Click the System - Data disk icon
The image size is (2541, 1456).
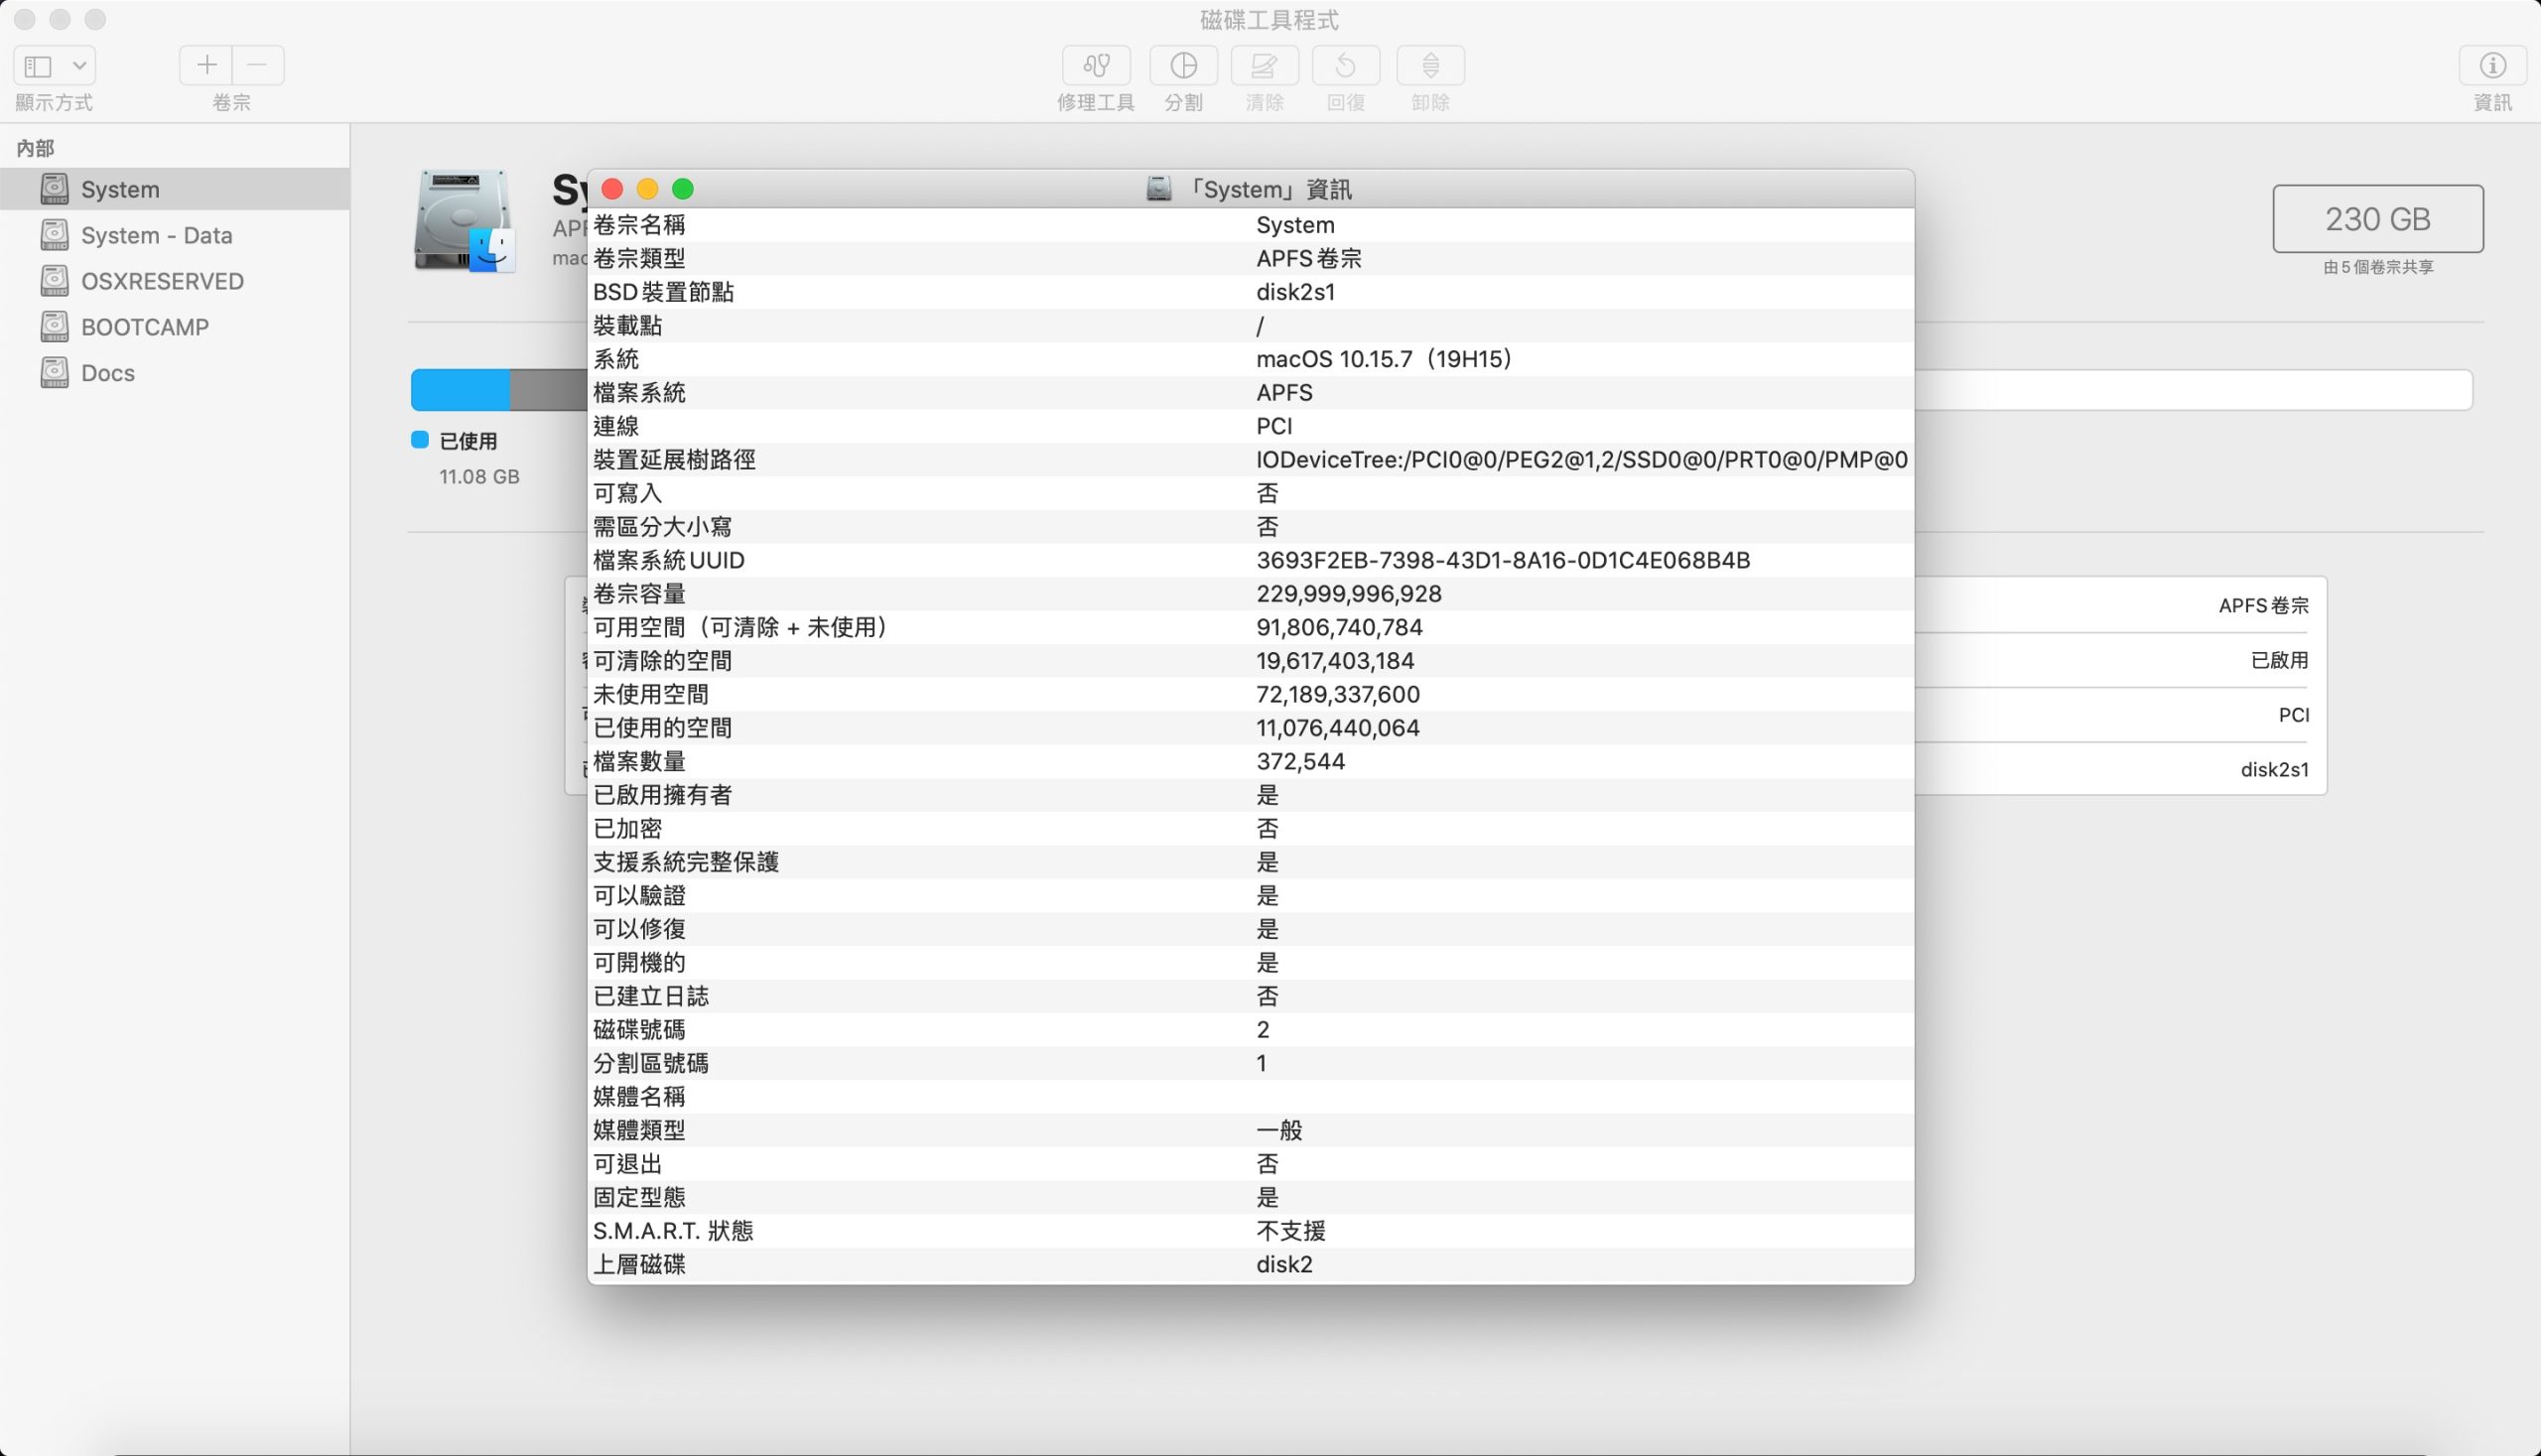[x=54, y=234]
